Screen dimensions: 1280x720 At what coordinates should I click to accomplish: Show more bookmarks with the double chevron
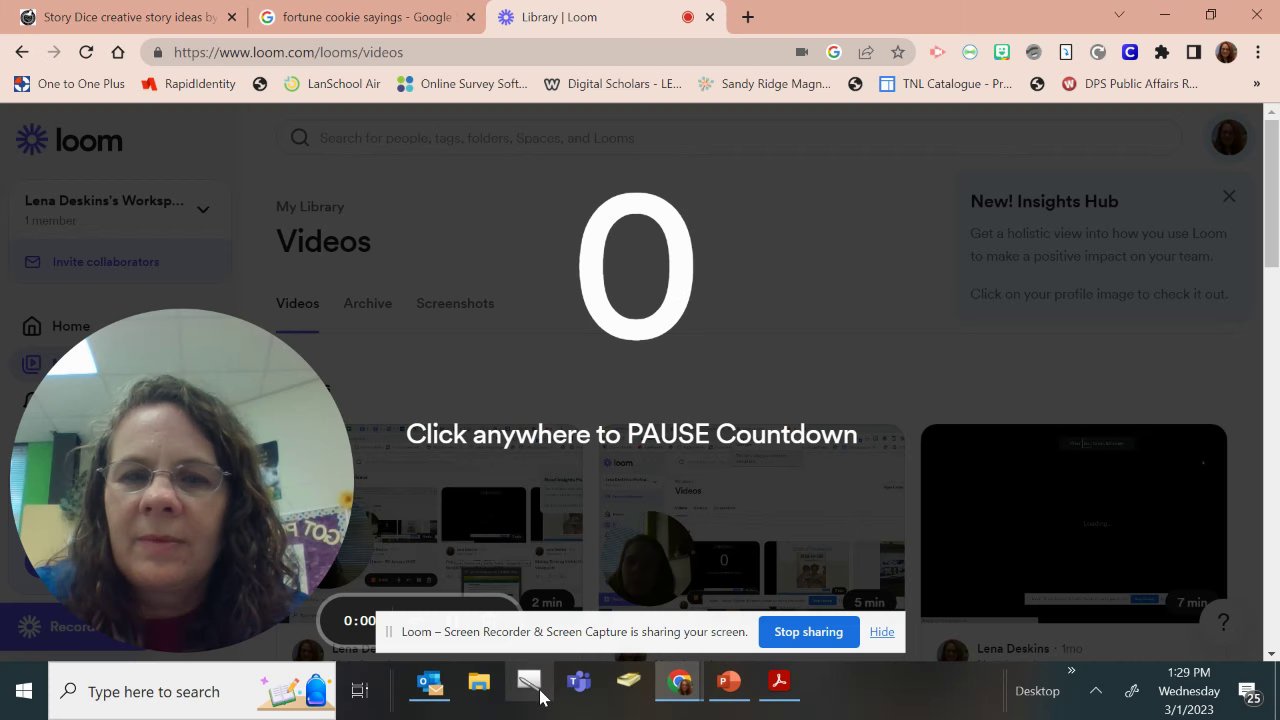(1257, 84)
